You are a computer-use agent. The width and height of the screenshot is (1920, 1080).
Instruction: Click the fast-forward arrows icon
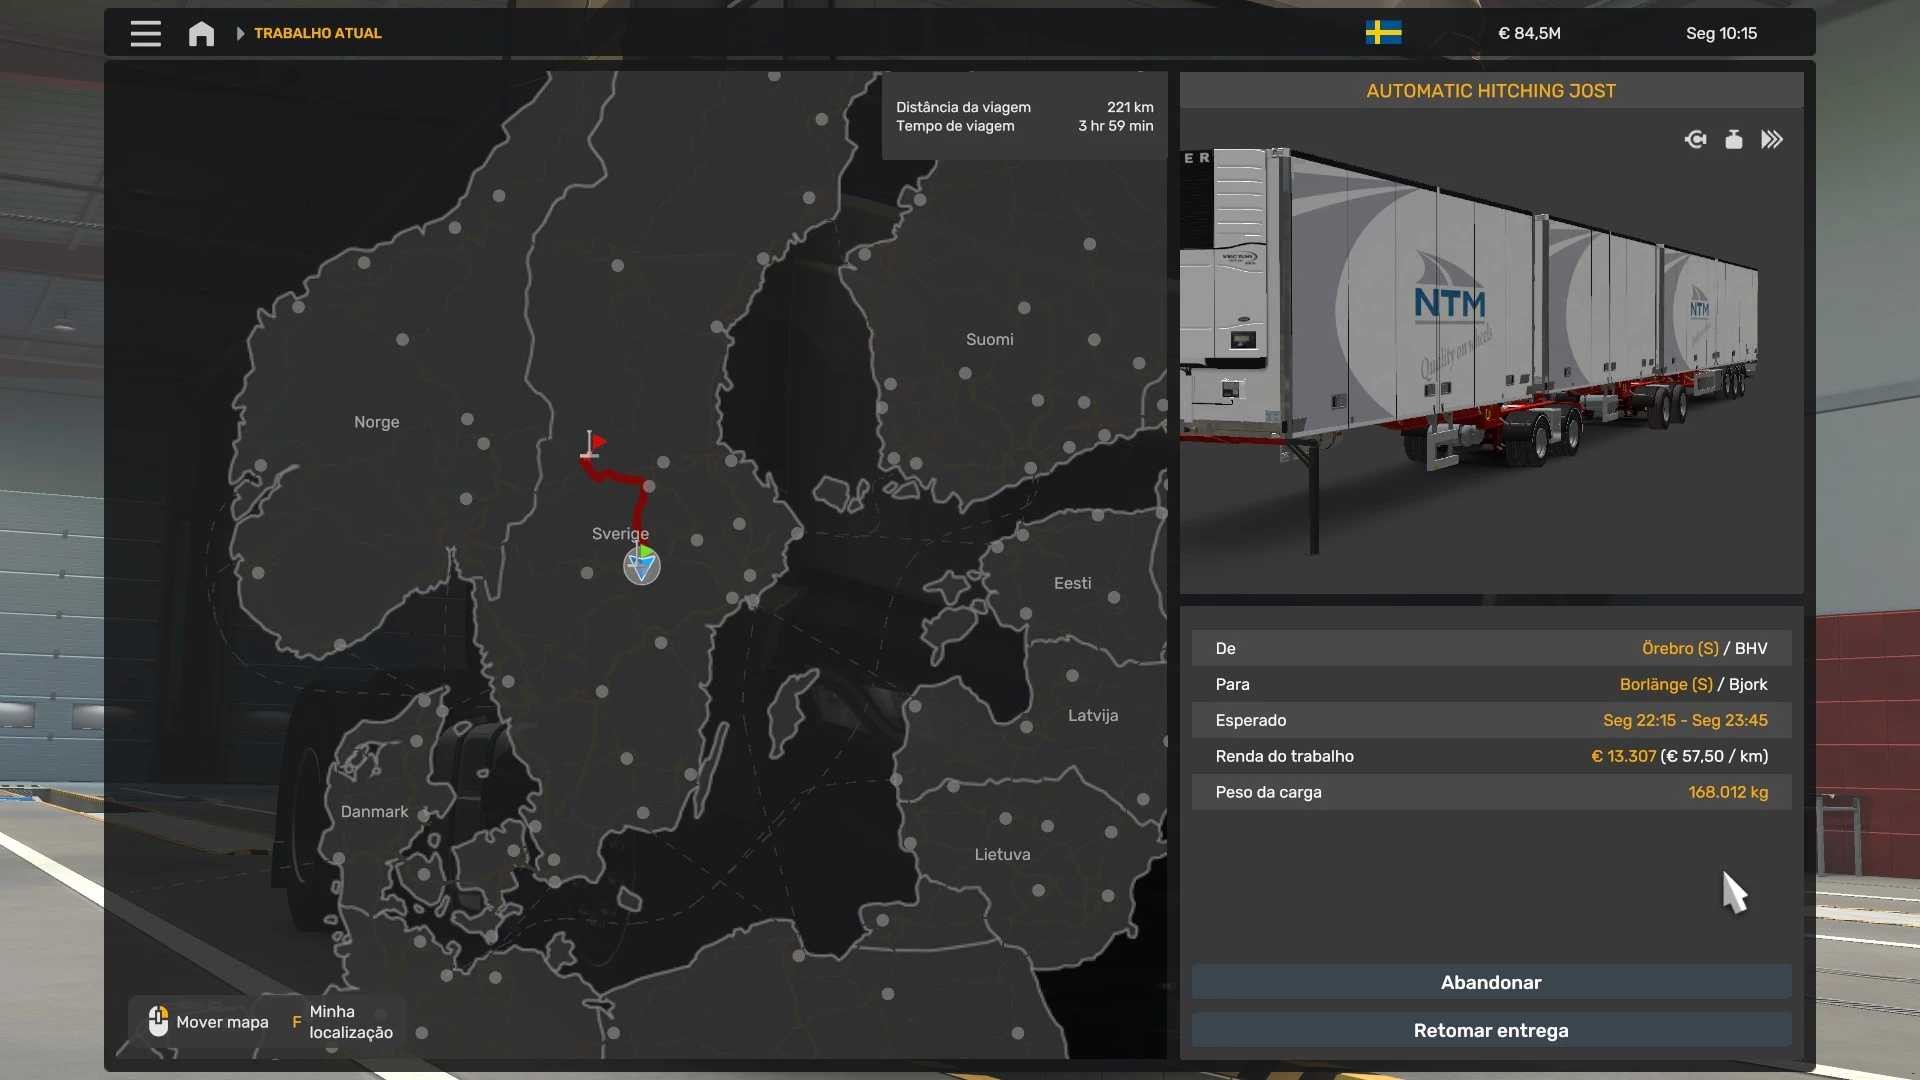point(1772,139)
